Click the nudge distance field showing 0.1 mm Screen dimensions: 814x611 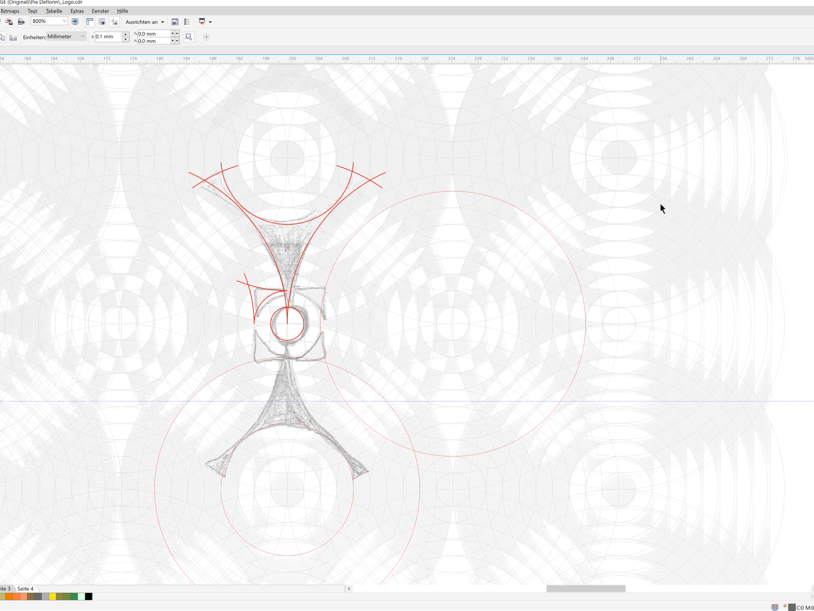tap(105, 37)
